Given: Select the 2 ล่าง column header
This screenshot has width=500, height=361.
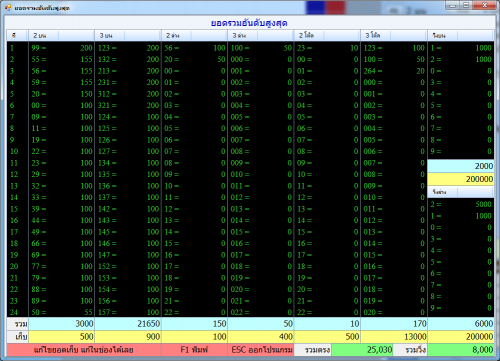Looking at the screenshot, I should coord(194,35).
